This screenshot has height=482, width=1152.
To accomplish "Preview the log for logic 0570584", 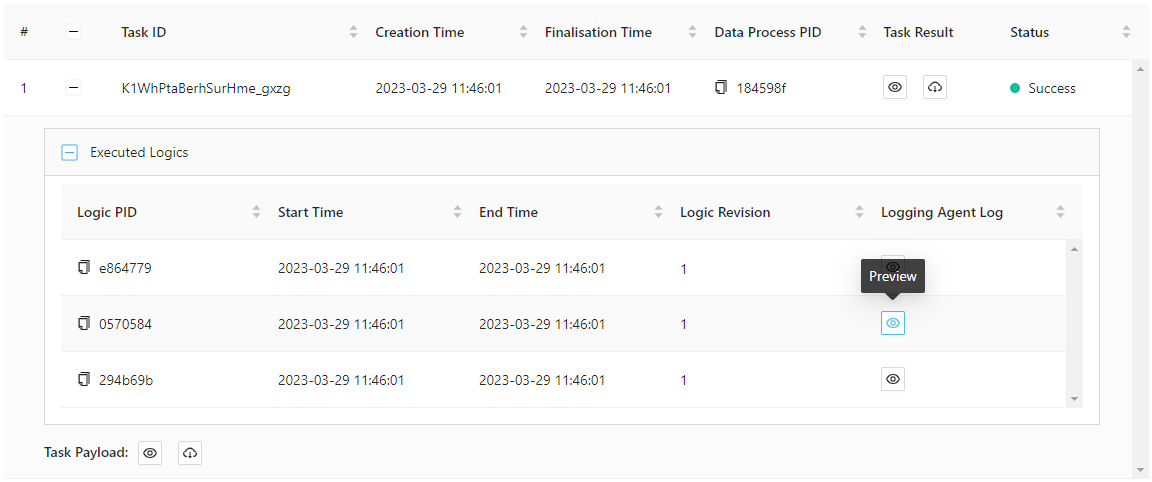I will (893, 323).
